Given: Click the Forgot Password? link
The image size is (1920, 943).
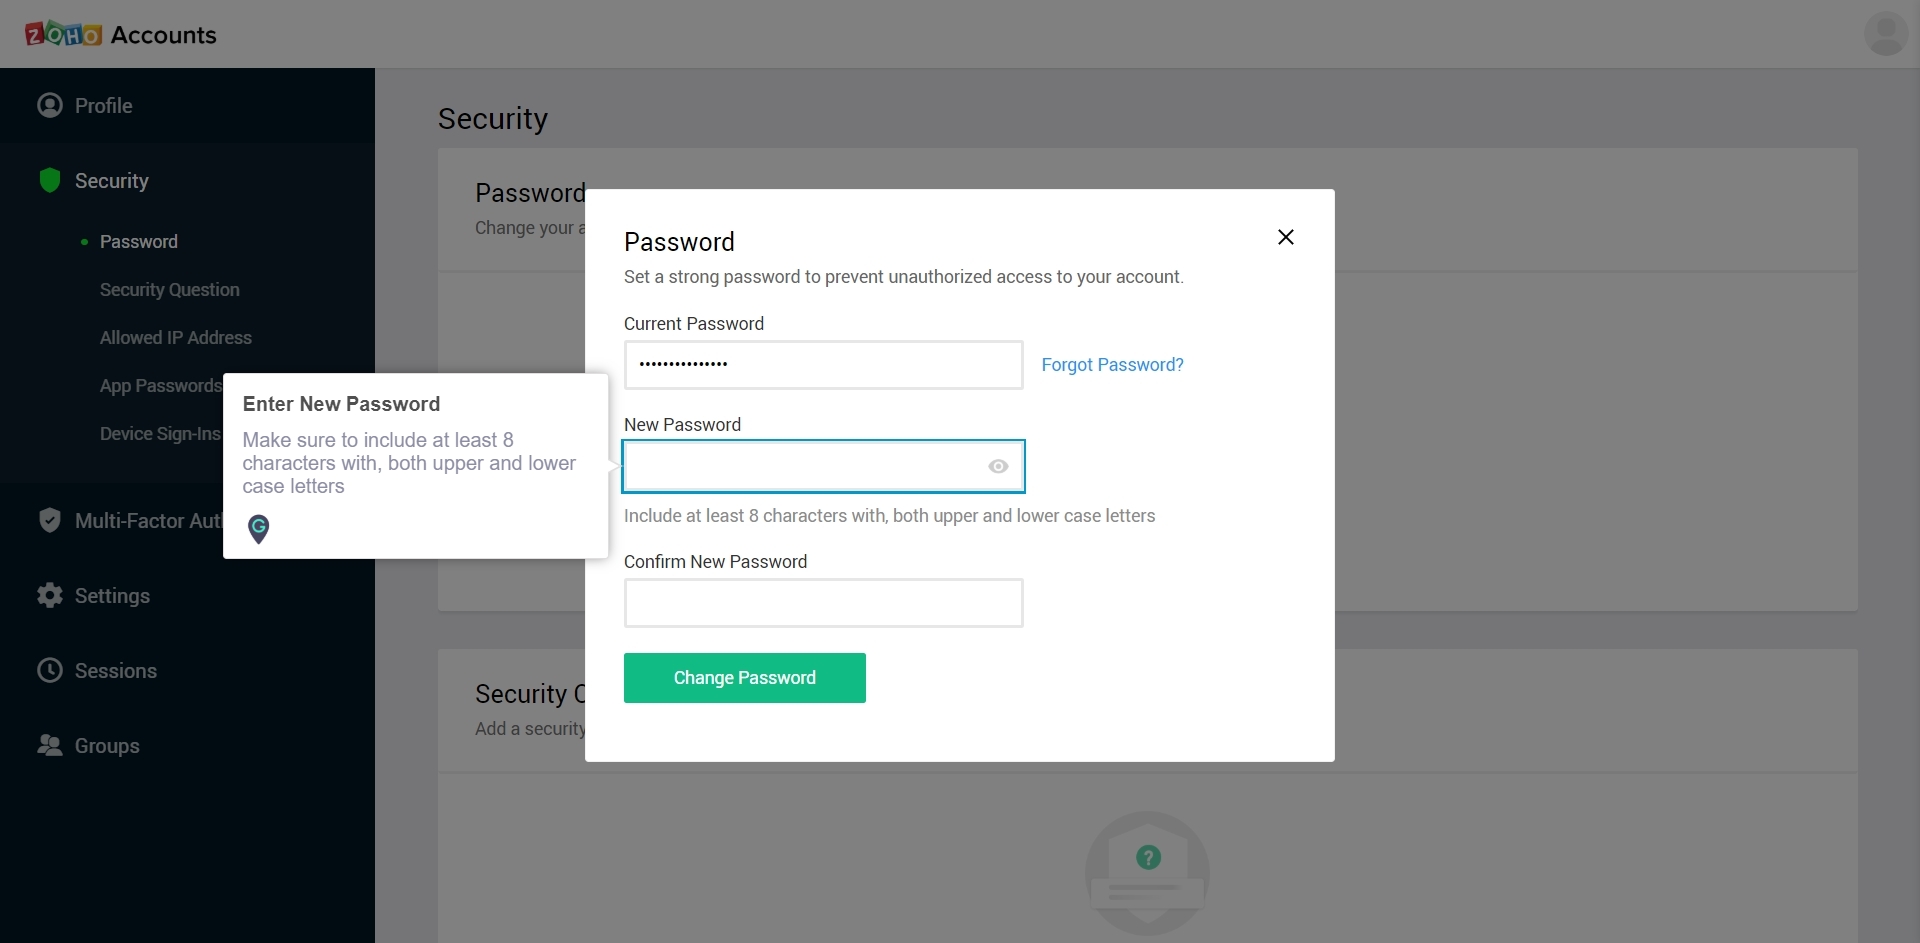Looking at the screenshot, I should tap(1112, 365).
